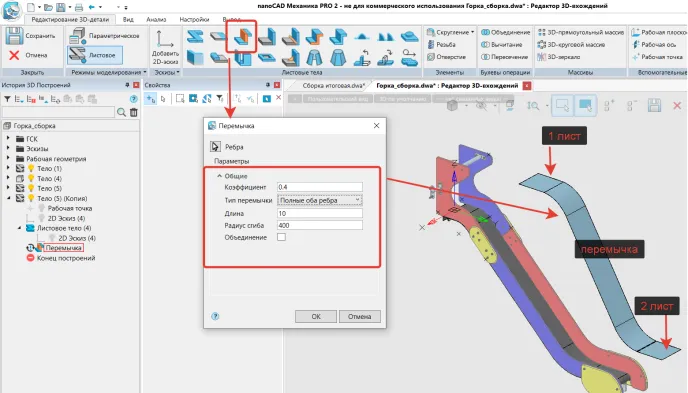Click help icon in history panel toolbar
Viewport: 688px width, 393px height.
click(x=133, y=99)
